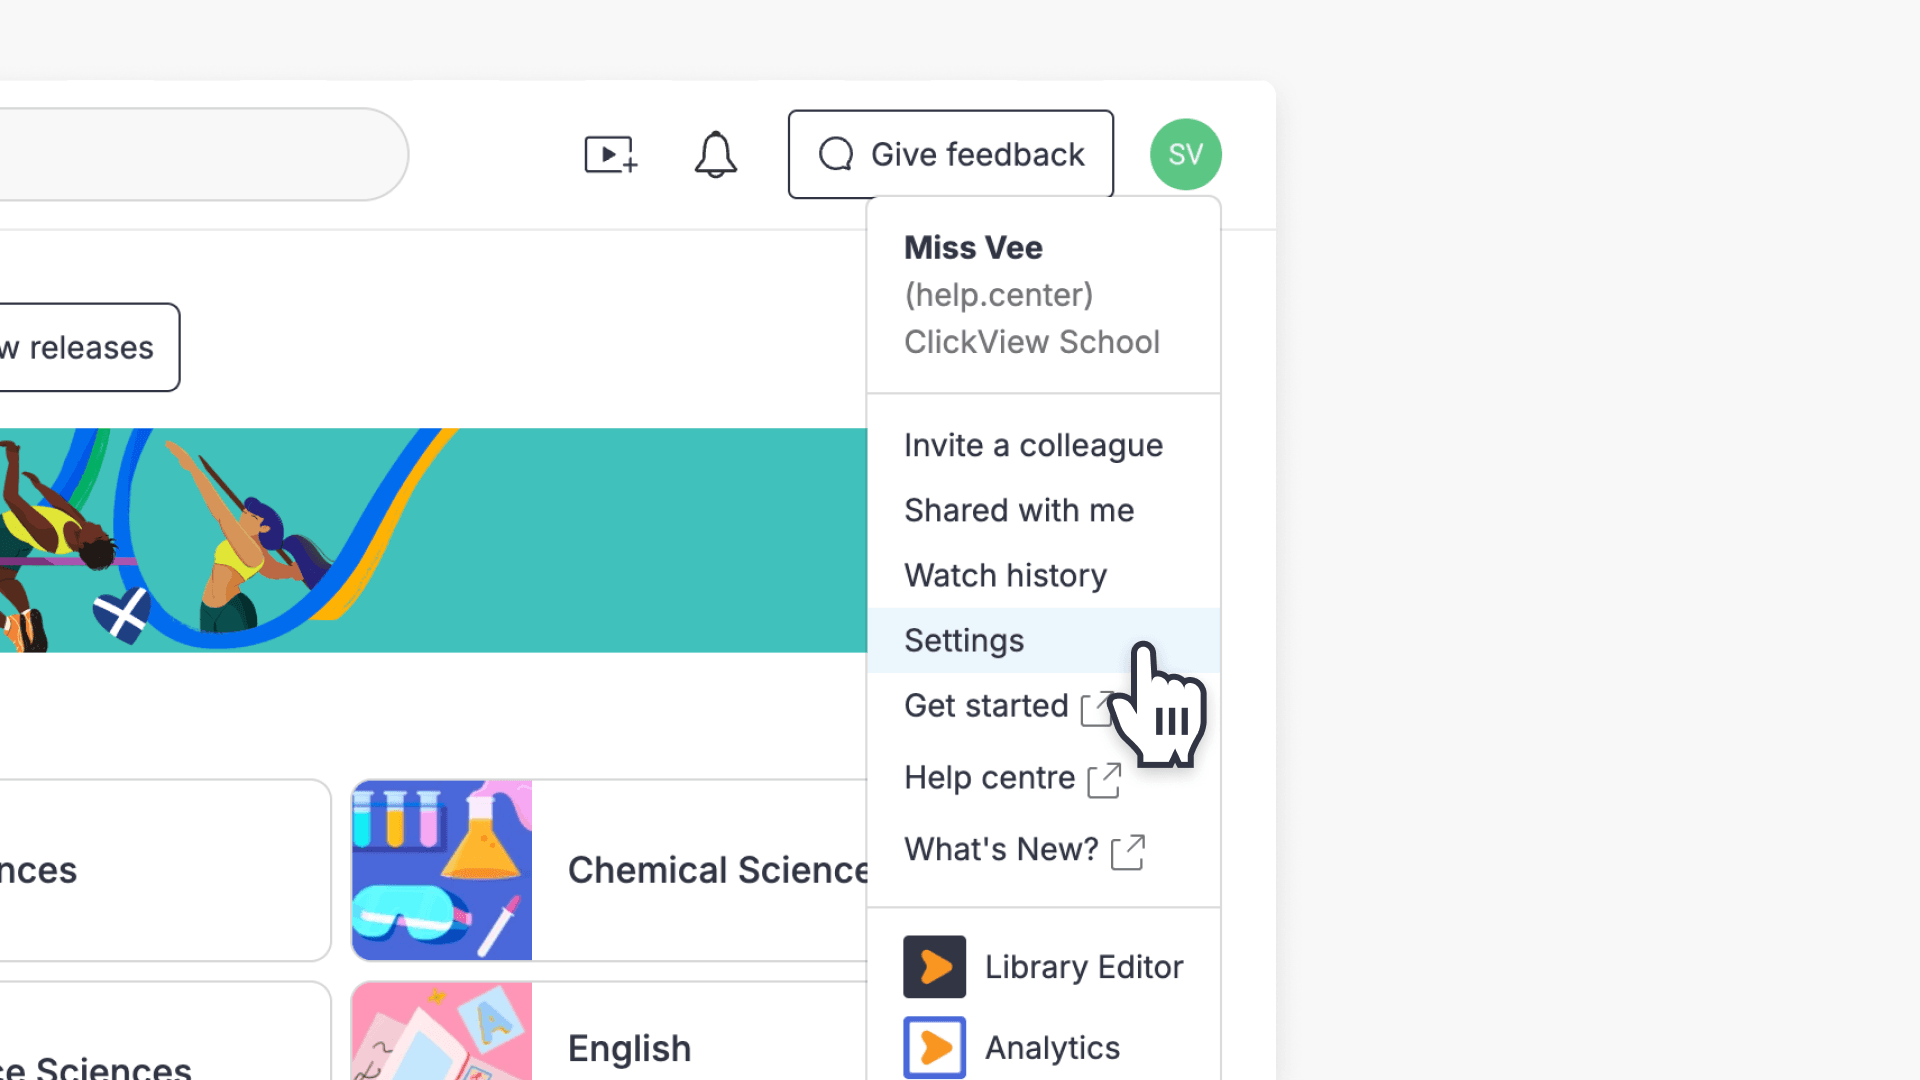Click the add video icon
Viewport: 1920px width, 1080px height.
(x=610, y=155)
